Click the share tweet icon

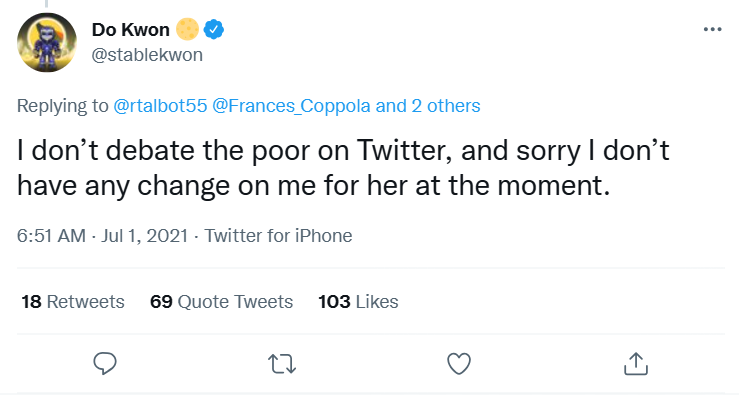pos(634,363)
